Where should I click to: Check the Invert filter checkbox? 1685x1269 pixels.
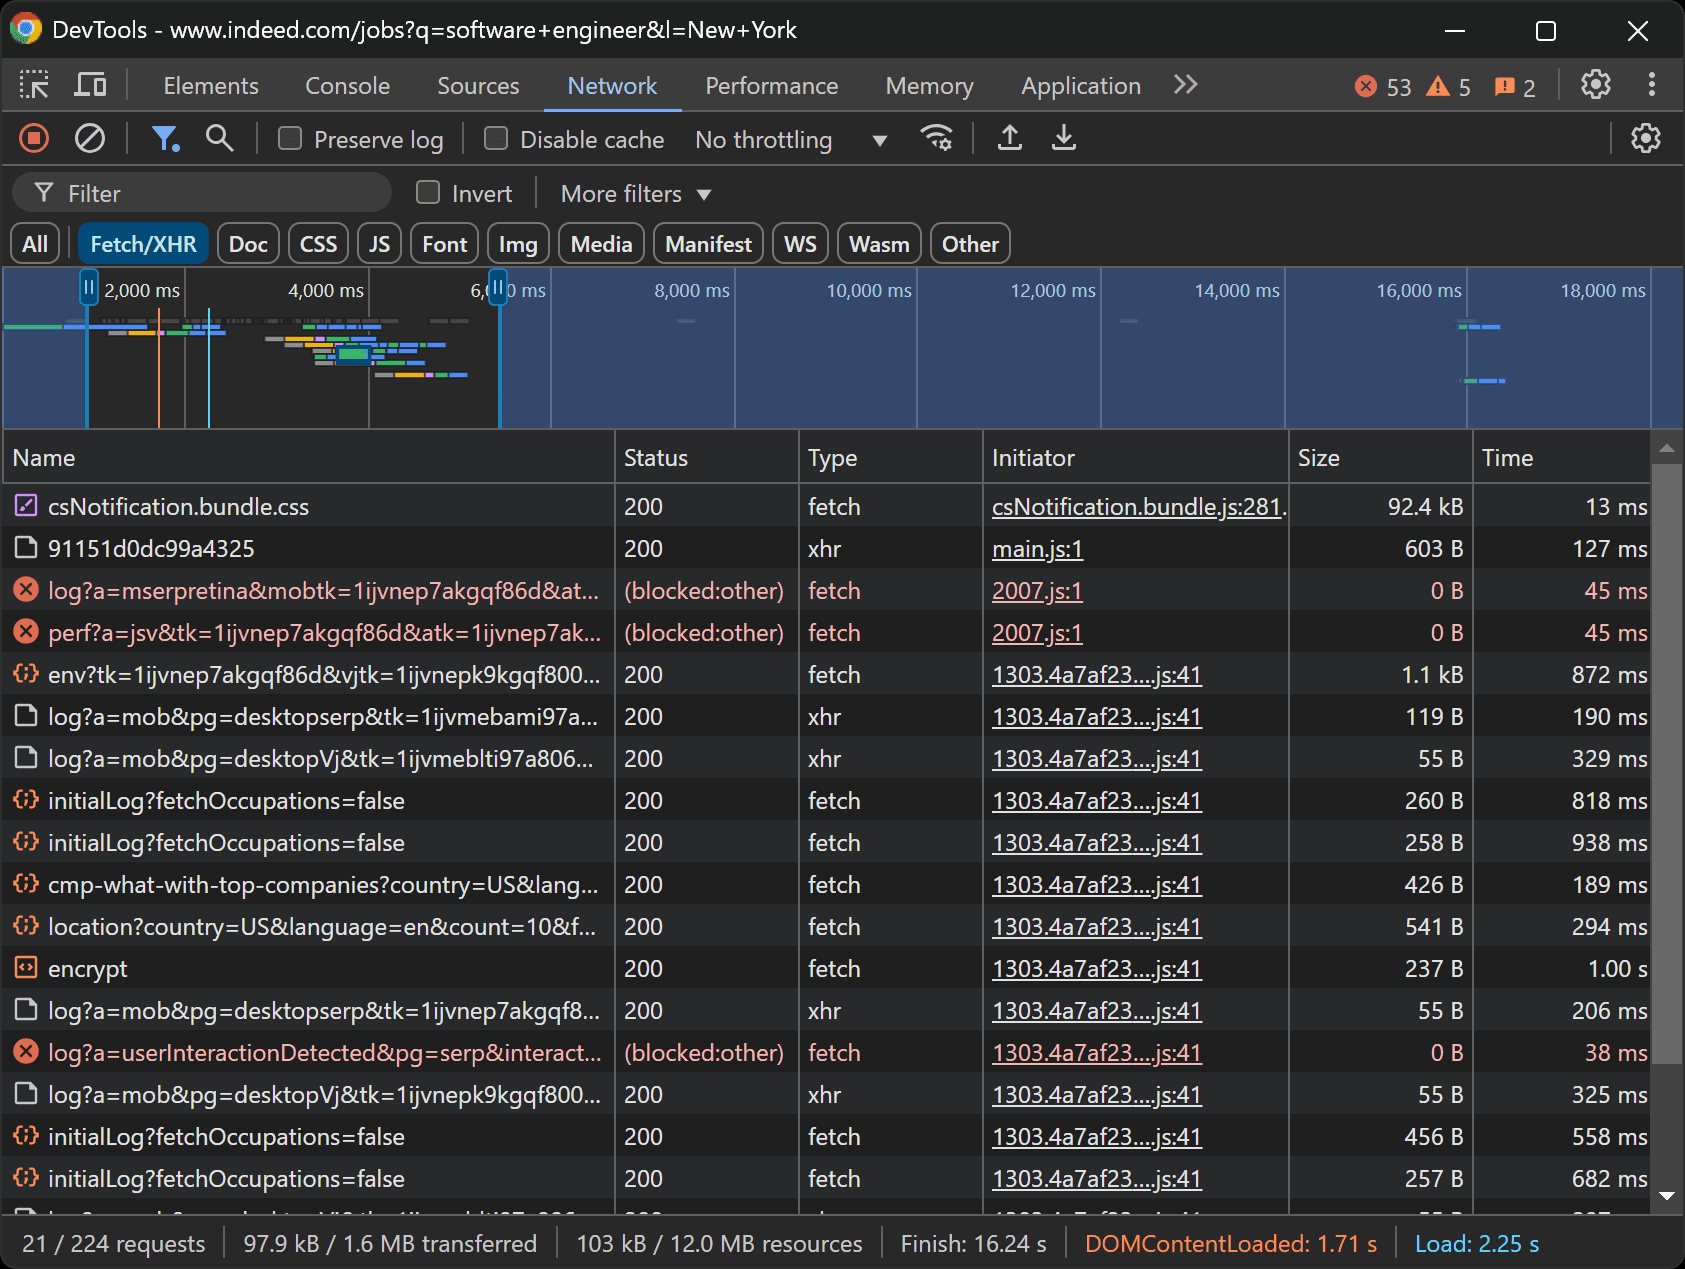tap(427, 192)
